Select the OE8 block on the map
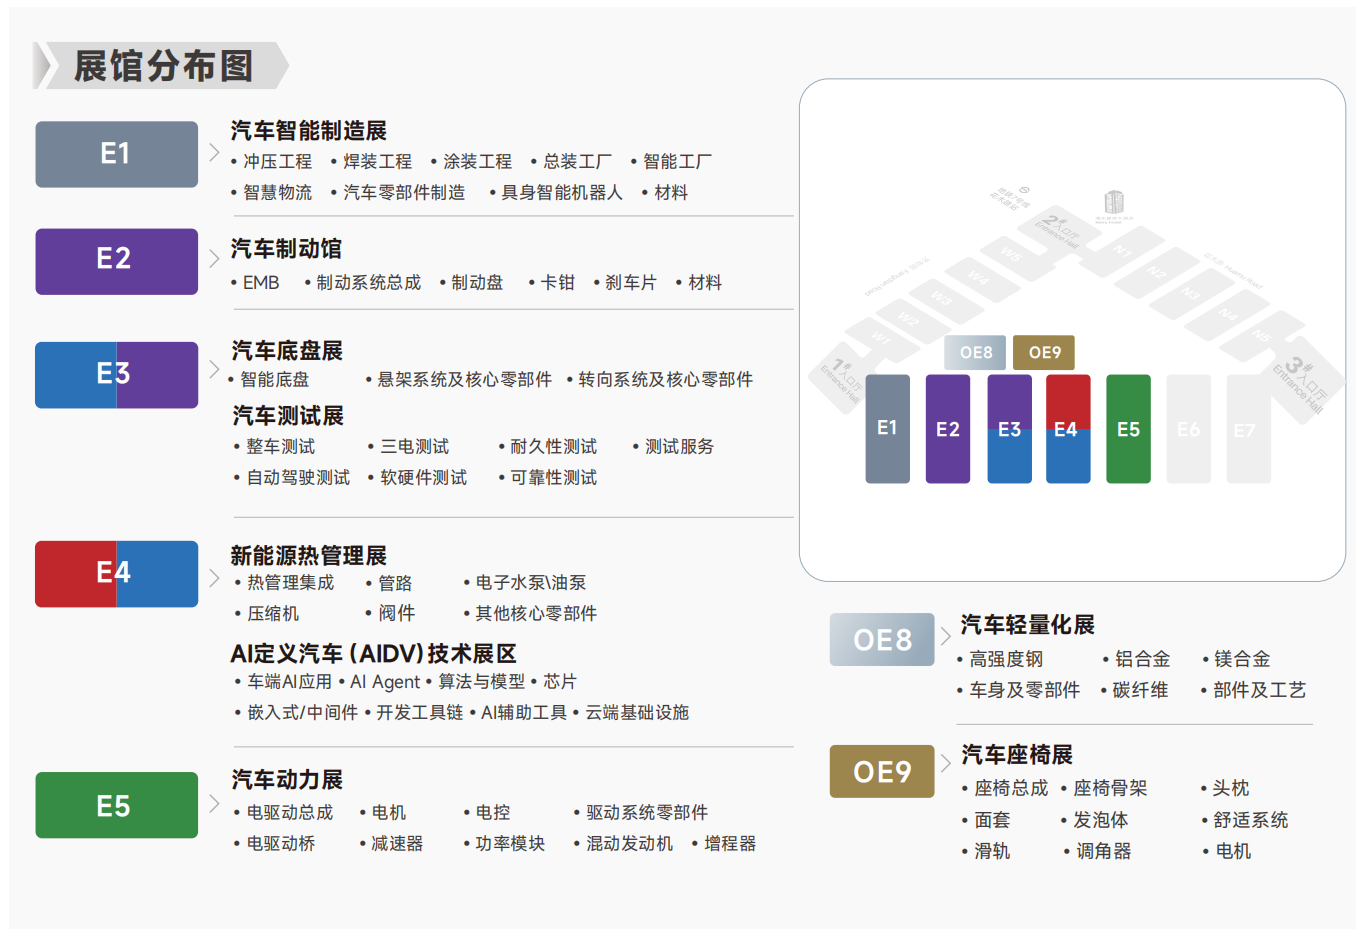 pos(976,353)
